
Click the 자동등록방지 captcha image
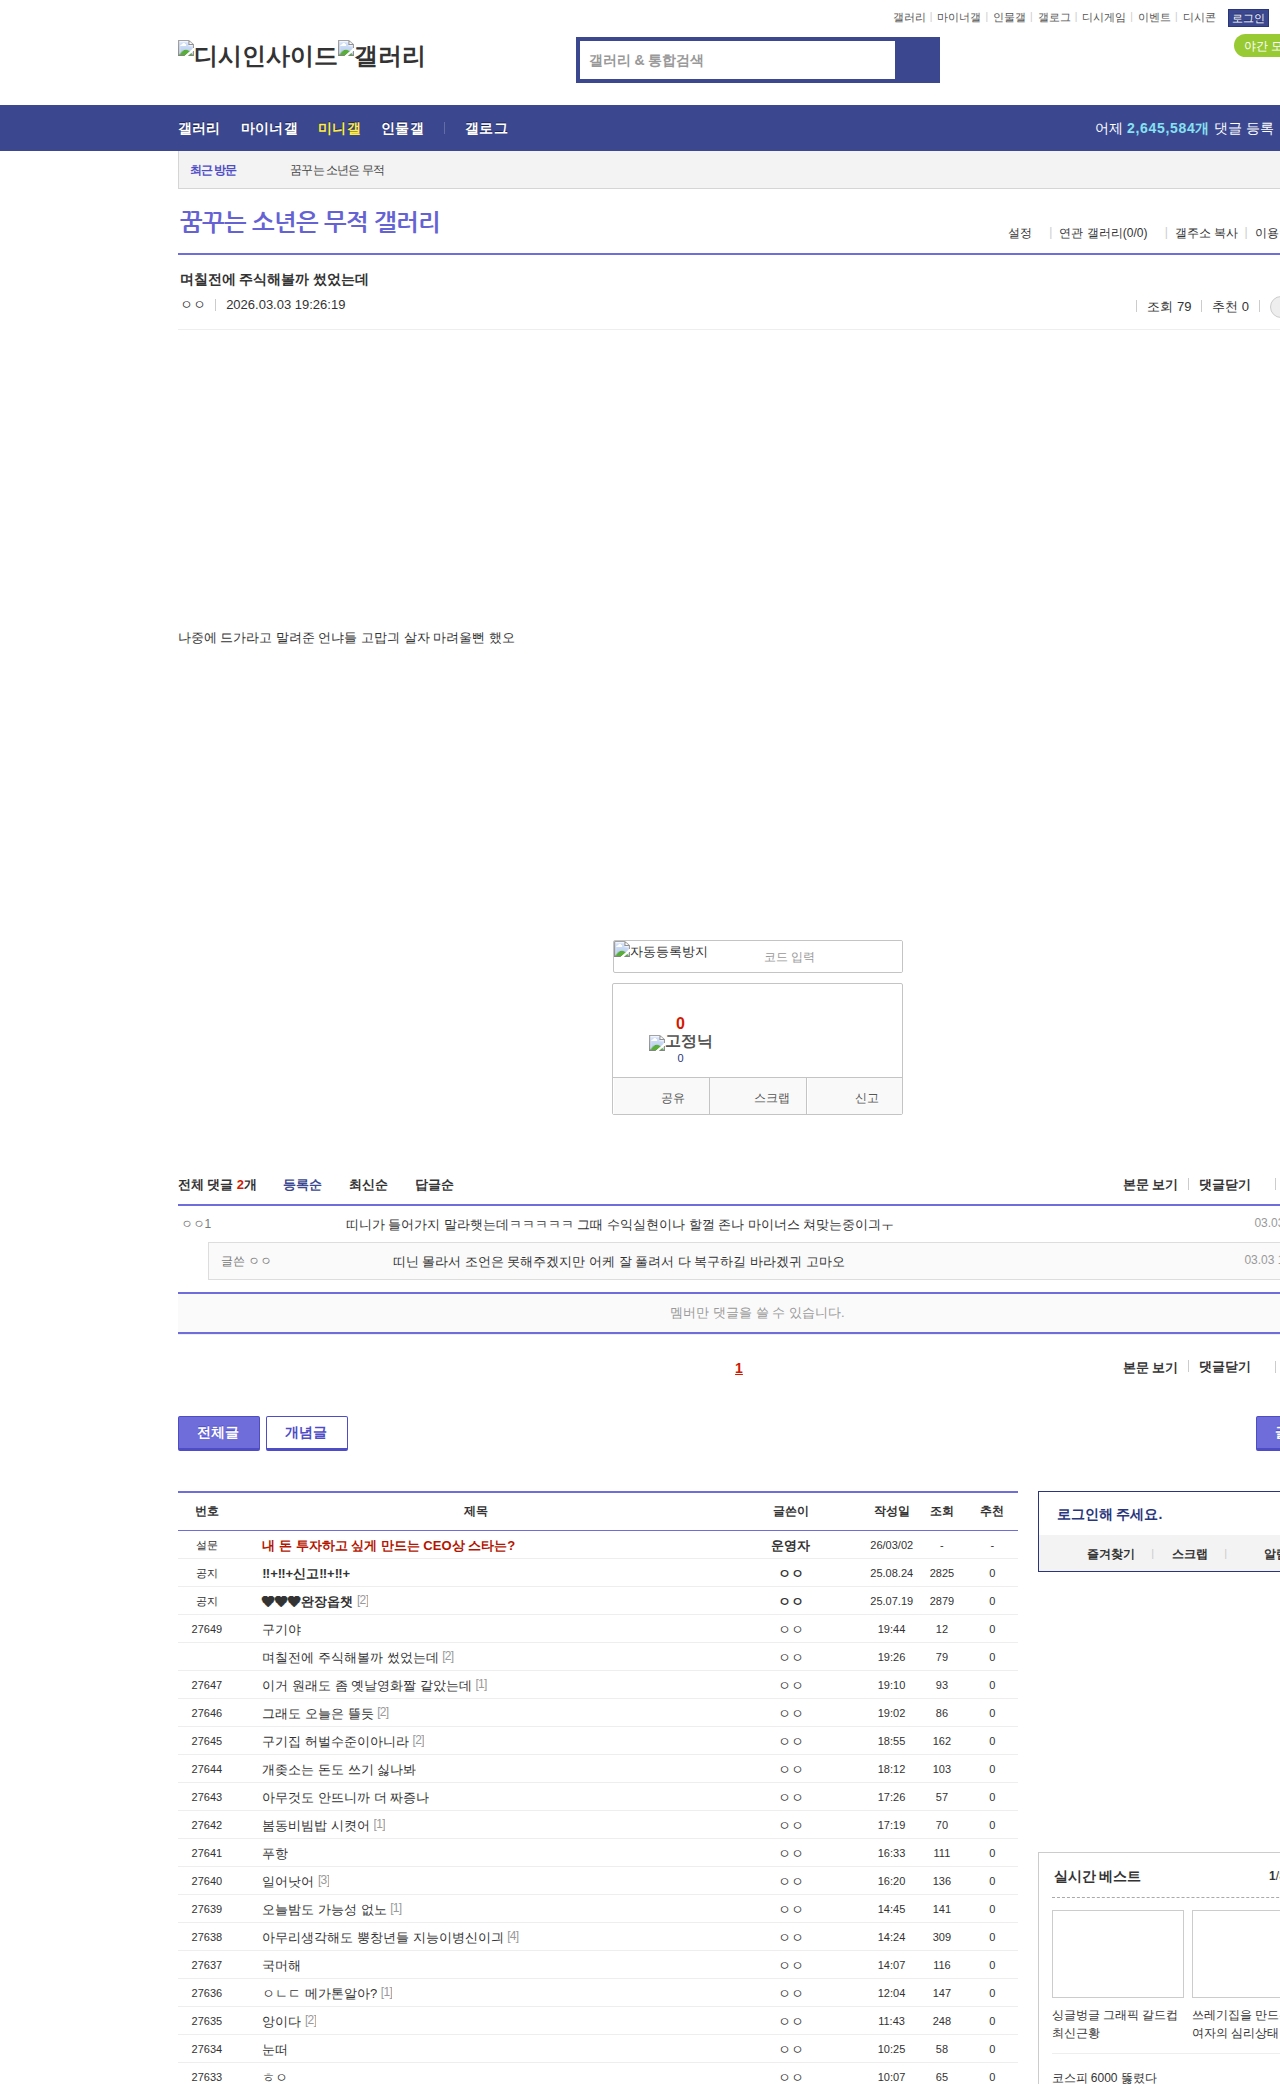click(x=662, y=952)
